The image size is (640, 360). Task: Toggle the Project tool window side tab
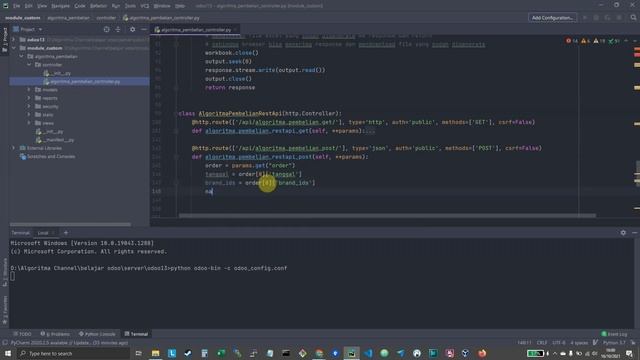[x=4, y=40]
